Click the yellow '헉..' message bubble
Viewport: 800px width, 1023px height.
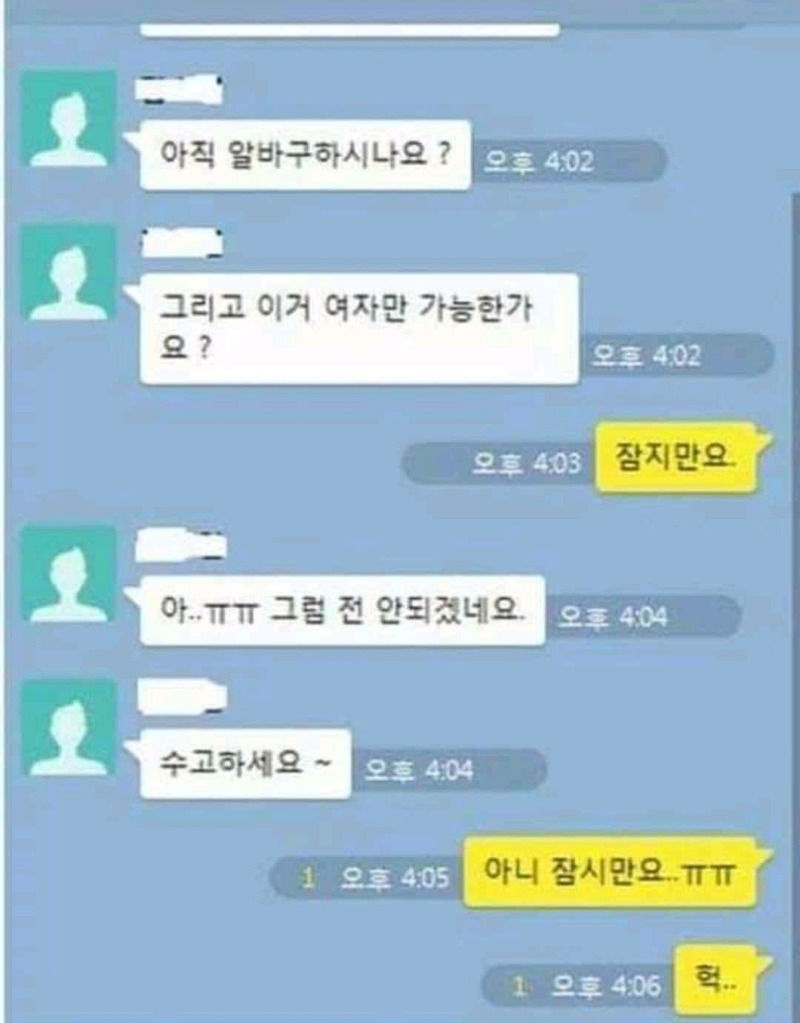(x=716, y=979)
